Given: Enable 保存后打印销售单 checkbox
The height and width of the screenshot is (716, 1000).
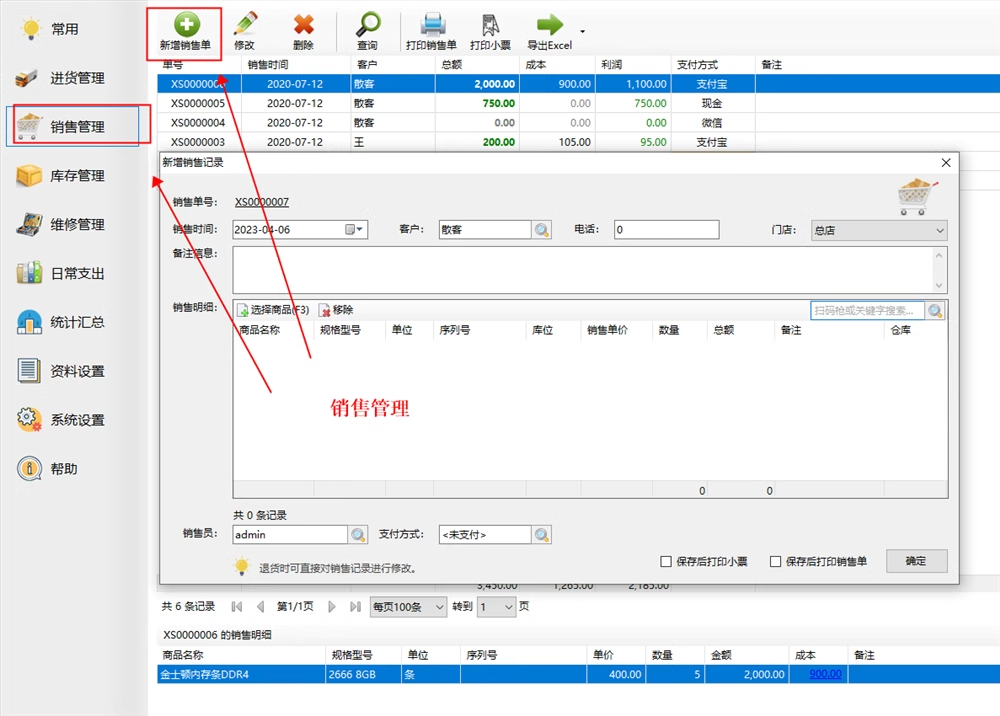Looking at the screenshot, I should click(x=776, y=561).
